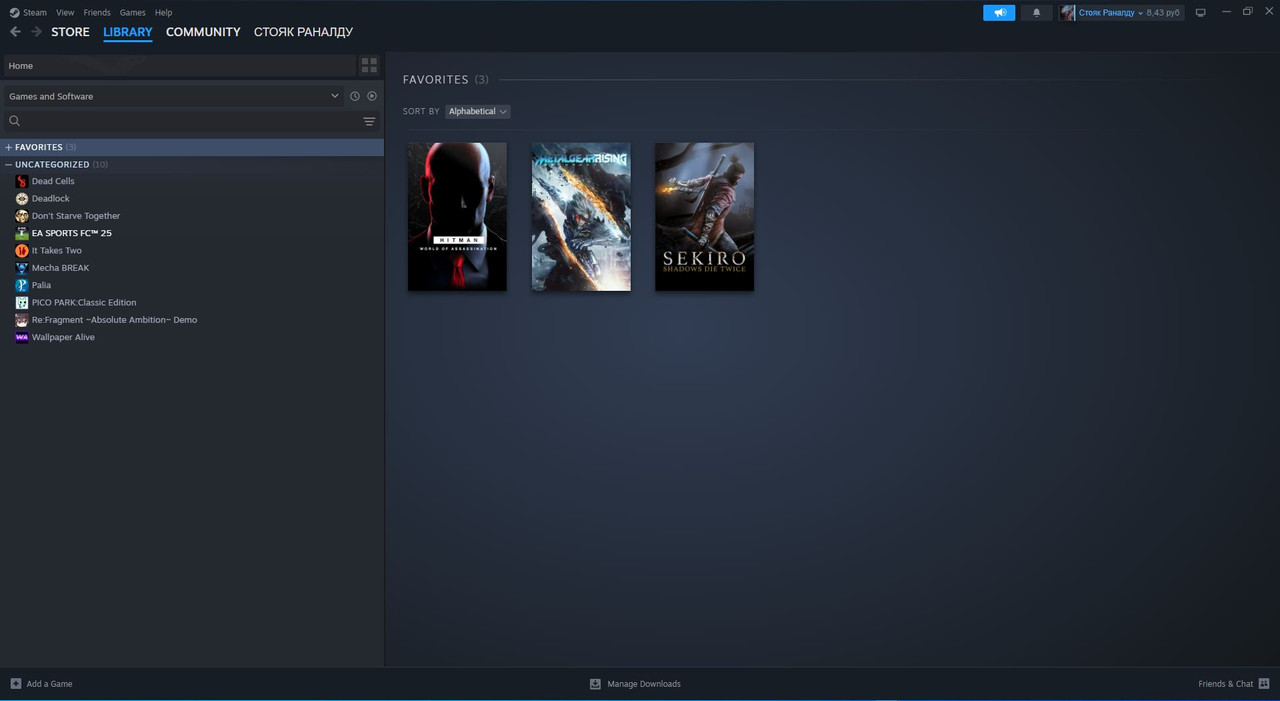
Task: Toggle ready-to-play filter icon
Action: (372, 96)
